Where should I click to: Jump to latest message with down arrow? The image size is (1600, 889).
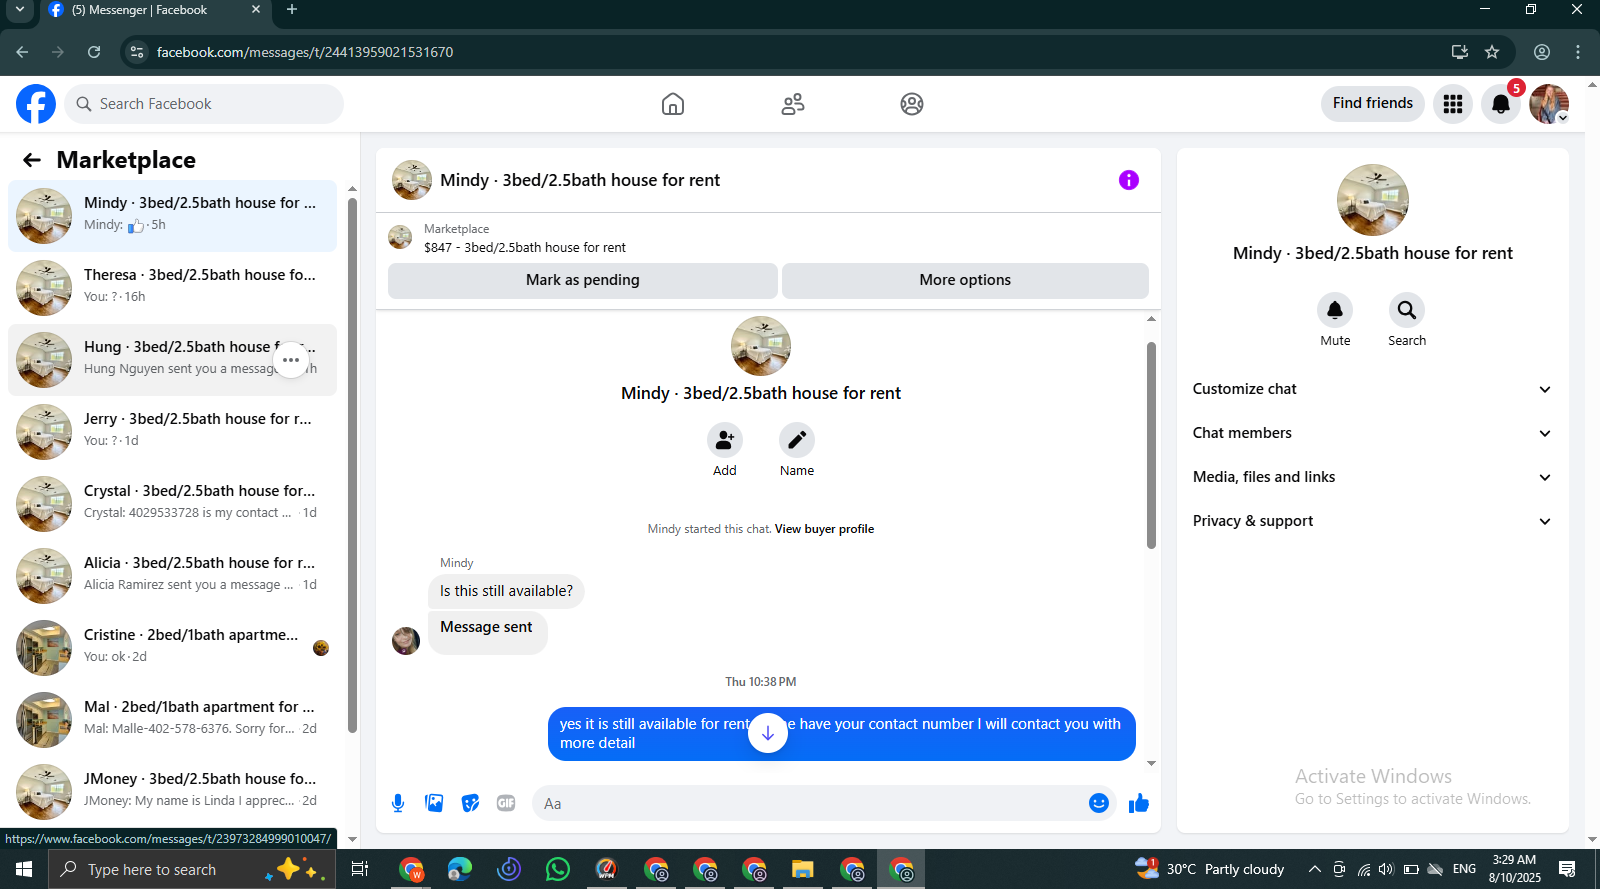[768, 733]
